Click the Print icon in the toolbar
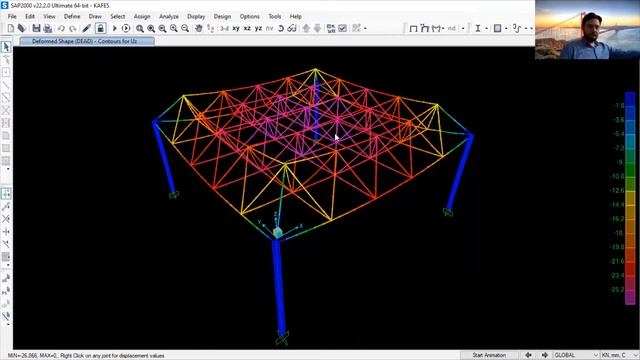The height and width of the screenshot is (360, 640). (48, 28)
